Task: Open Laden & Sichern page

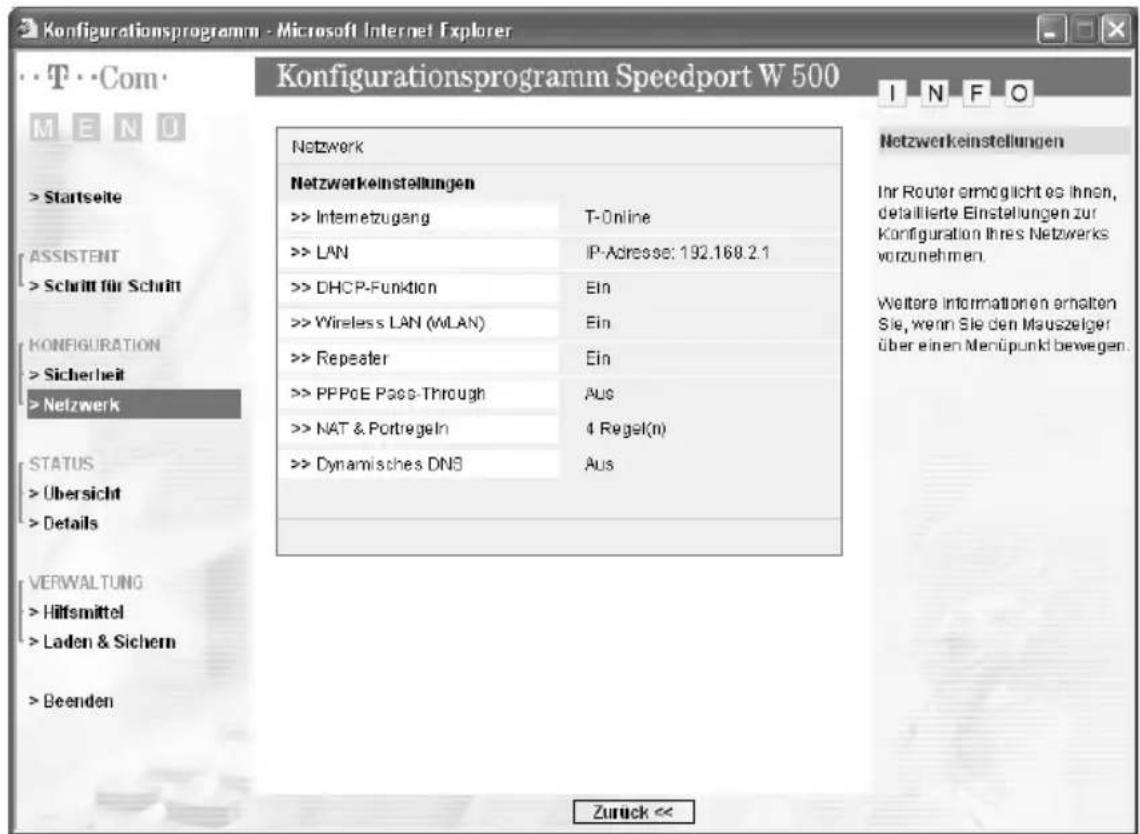Action: tap(103, 641)
